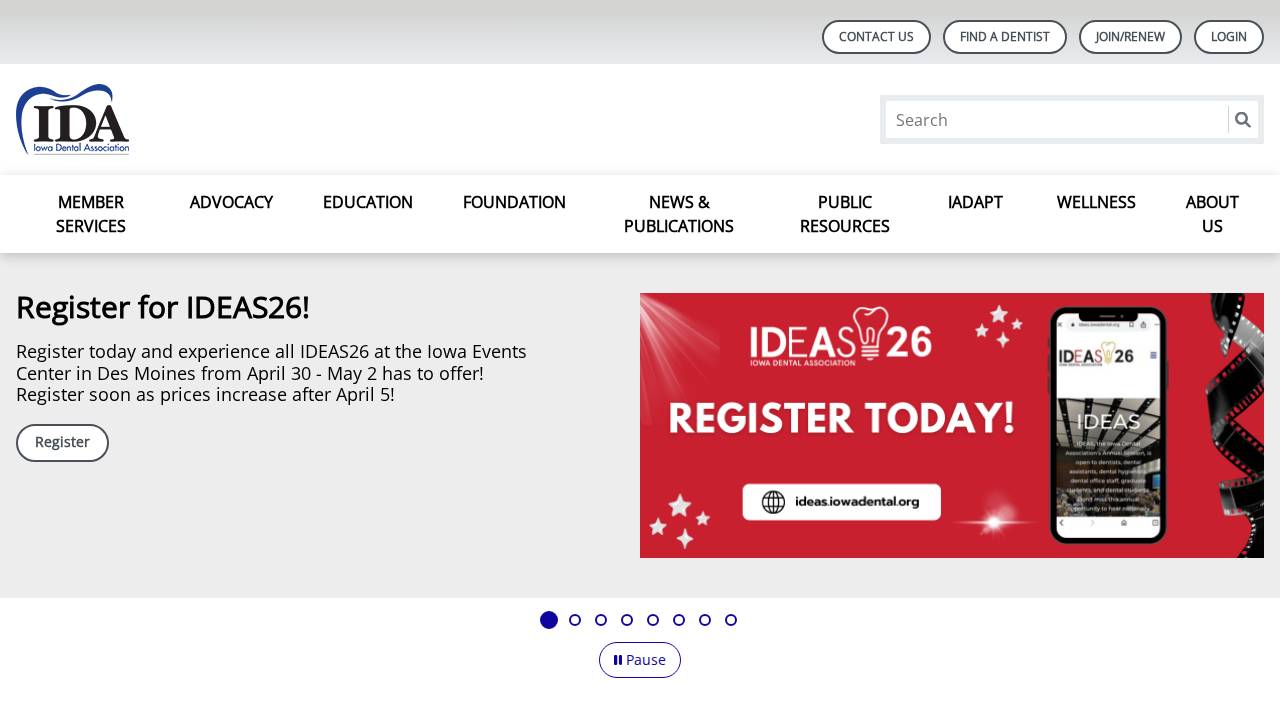The height and width of the screenshot is (720, 1280).
Task: Click the LOGIN button
Action: (1228, 36)
